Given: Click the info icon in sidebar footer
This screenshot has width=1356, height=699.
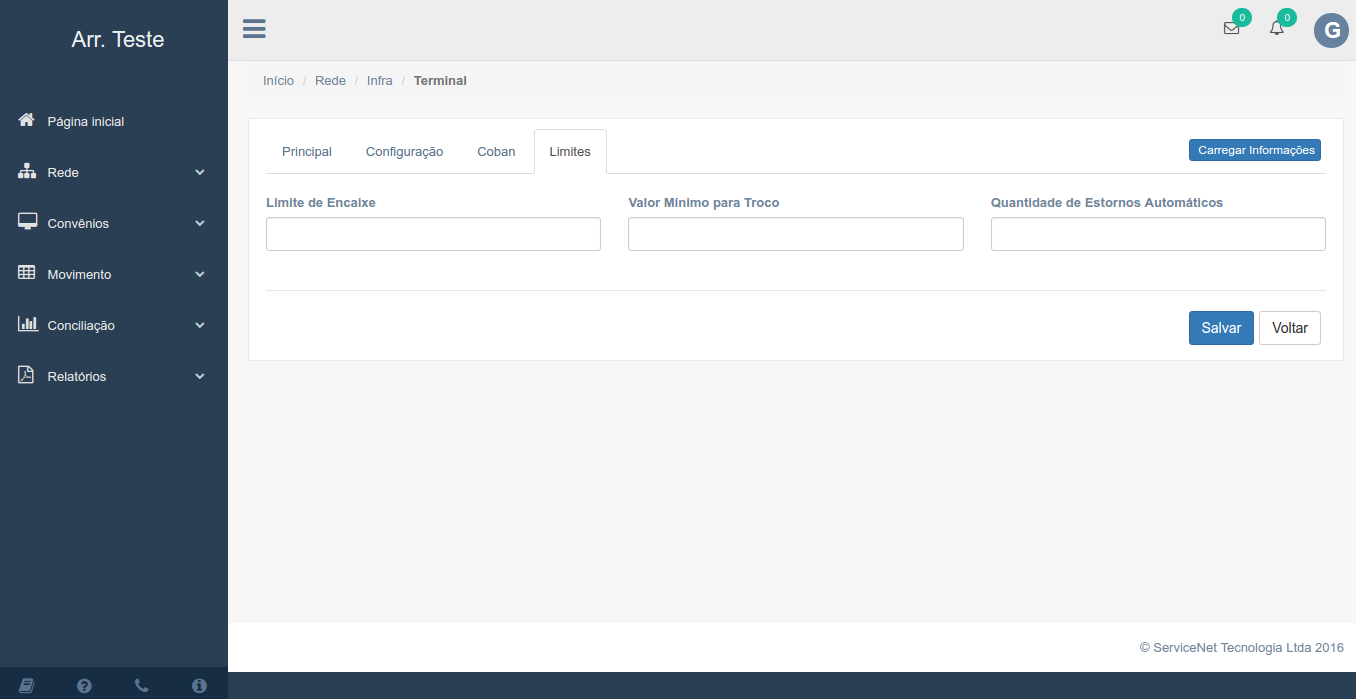Looking at the screenshot, I should (x=199, y=685).
